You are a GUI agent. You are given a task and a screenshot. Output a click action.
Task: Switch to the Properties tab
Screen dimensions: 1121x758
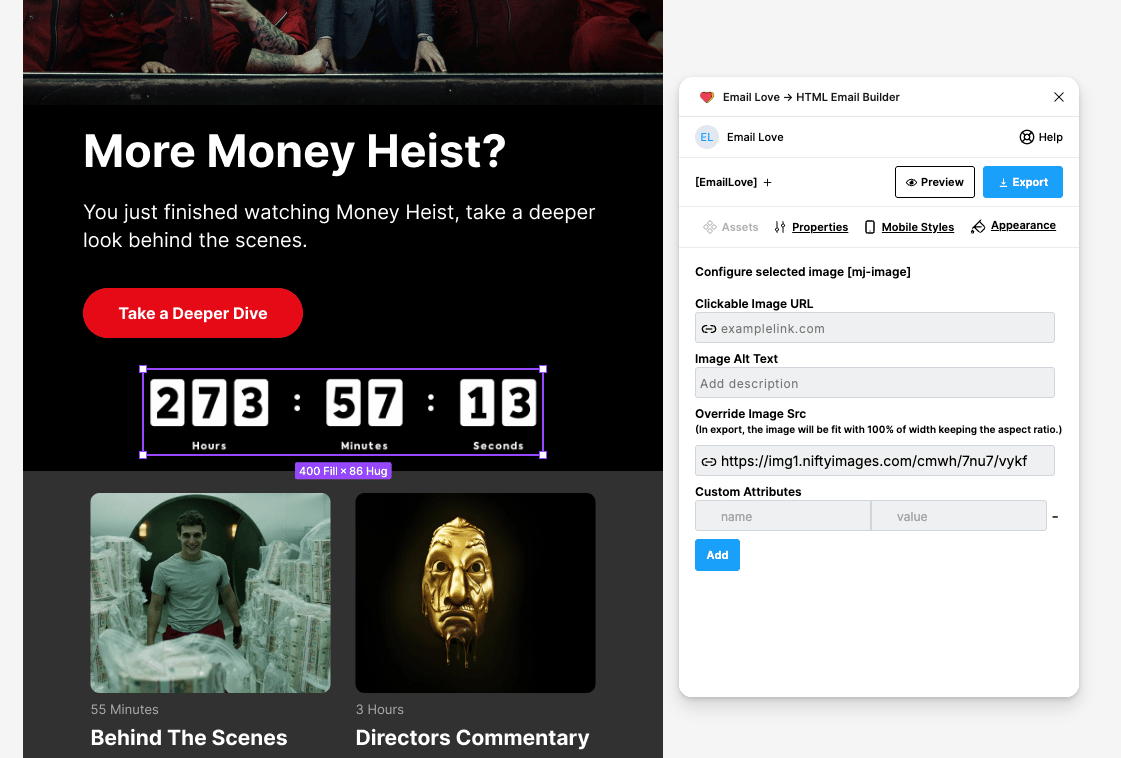pyautogui.click(x=811, y=227)
